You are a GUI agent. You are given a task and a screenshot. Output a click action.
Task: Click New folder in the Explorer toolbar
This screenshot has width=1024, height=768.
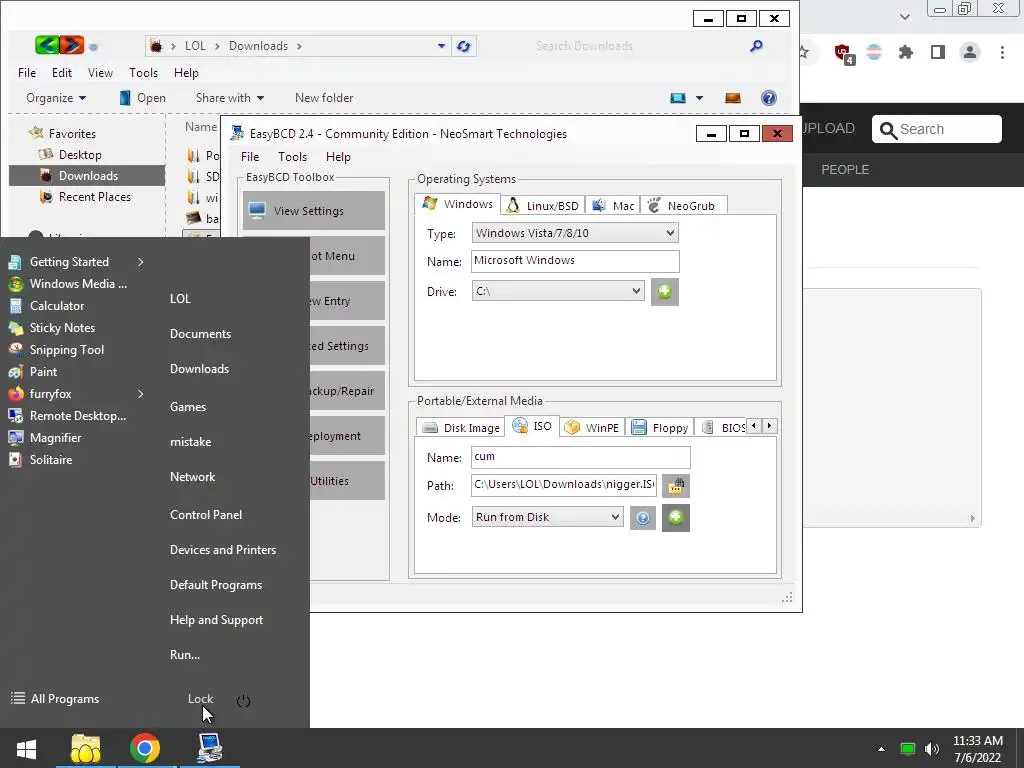point(324,98)
